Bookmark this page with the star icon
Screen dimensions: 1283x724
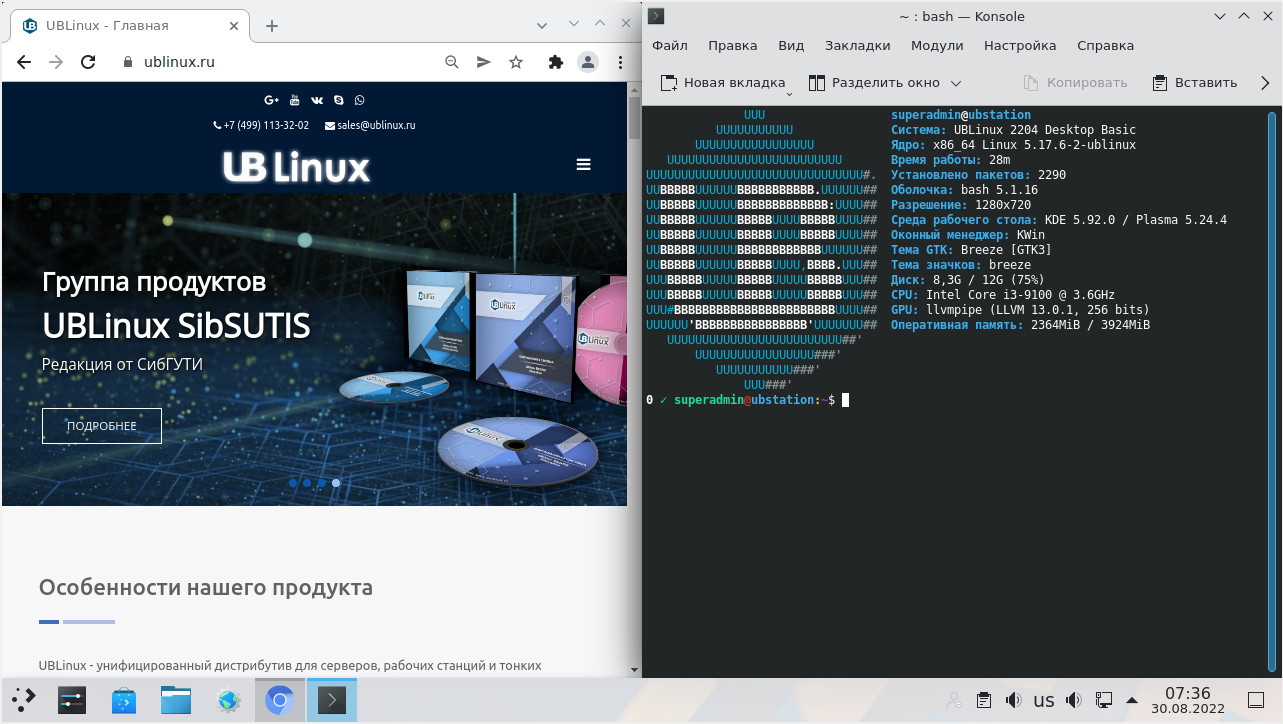[x=516, y=62]
